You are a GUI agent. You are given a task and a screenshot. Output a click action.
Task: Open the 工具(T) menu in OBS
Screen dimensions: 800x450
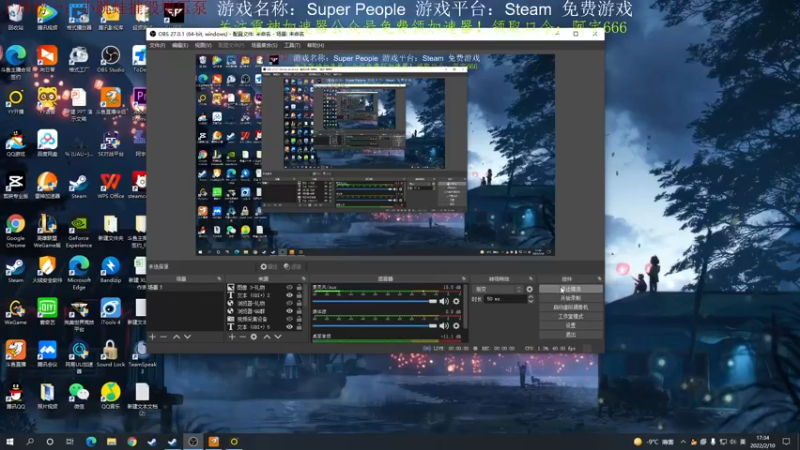(x=292, y=45)
